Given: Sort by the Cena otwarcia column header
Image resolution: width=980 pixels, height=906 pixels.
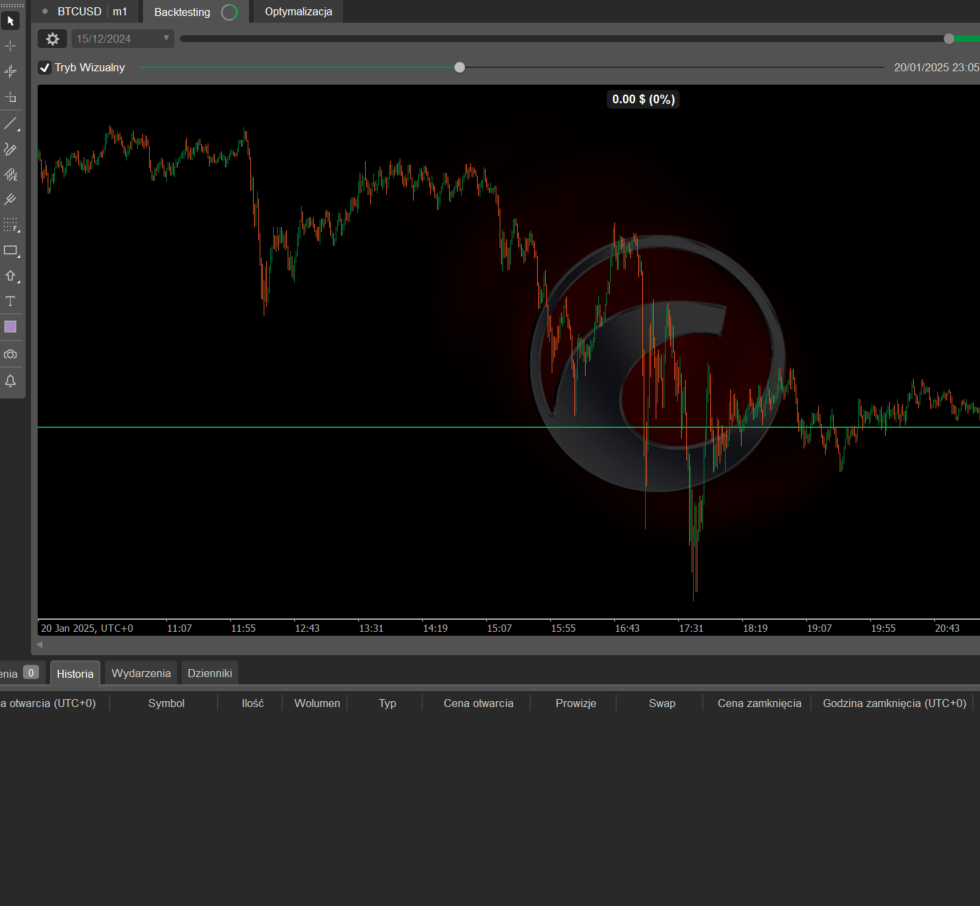Looking at the screenshot, I should pos(479,704).
